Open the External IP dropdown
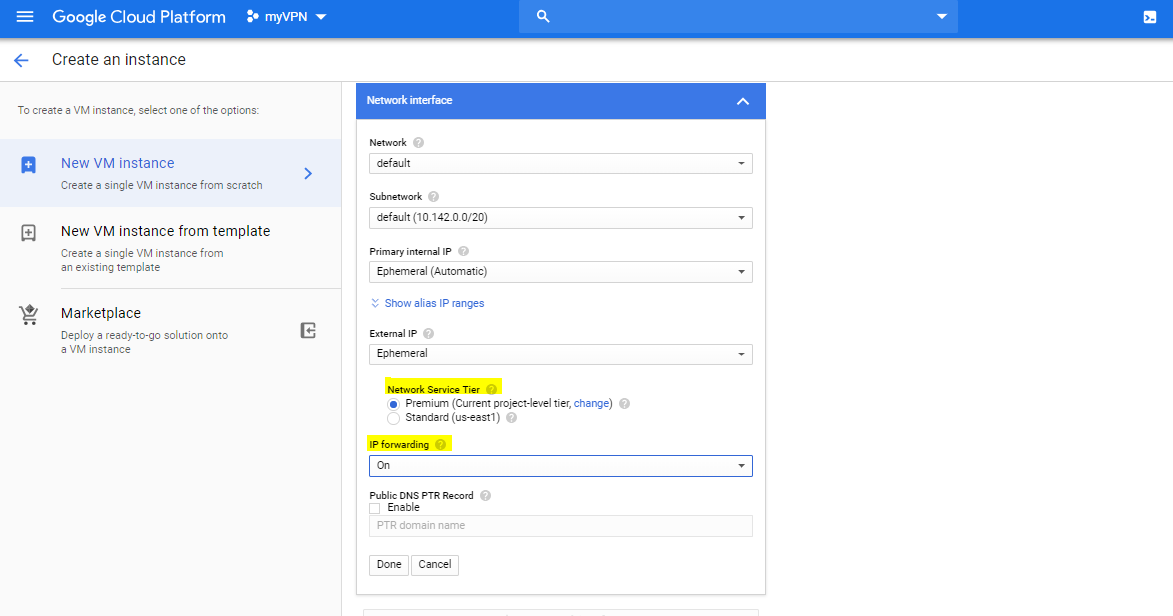 [561, 354]
